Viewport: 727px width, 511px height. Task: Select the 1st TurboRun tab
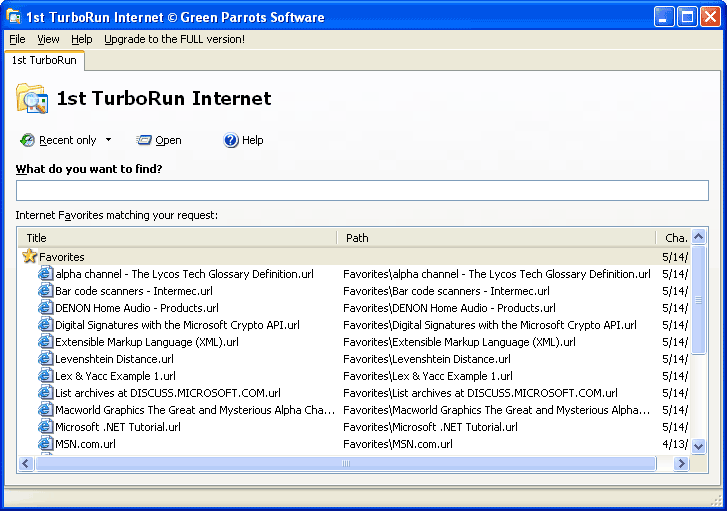[44, 61]
